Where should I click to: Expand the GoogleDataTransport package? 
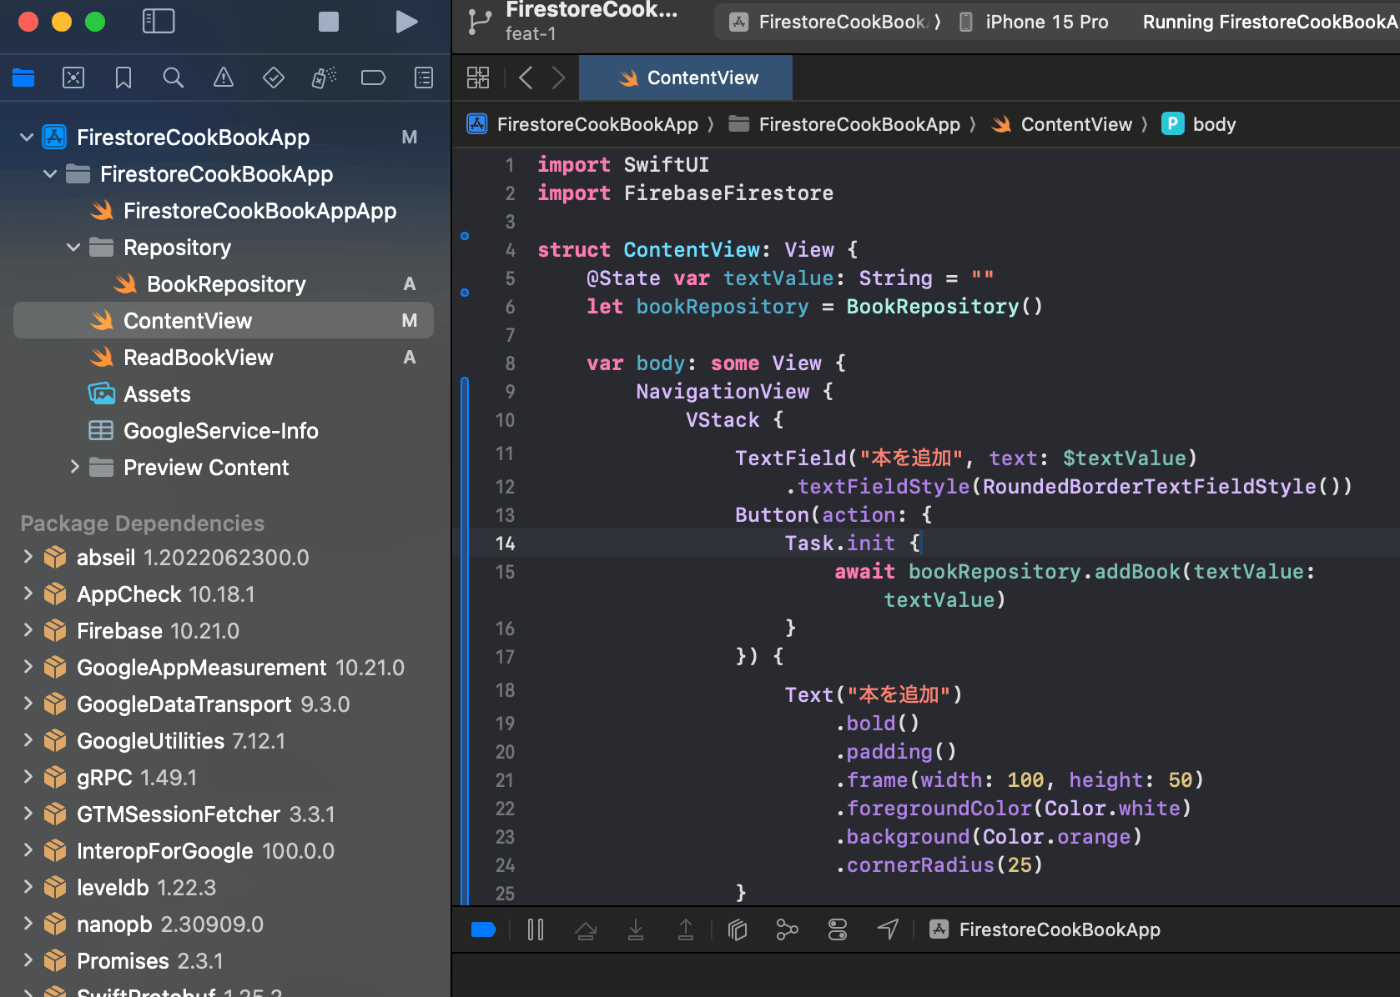[x=28, y=704]
